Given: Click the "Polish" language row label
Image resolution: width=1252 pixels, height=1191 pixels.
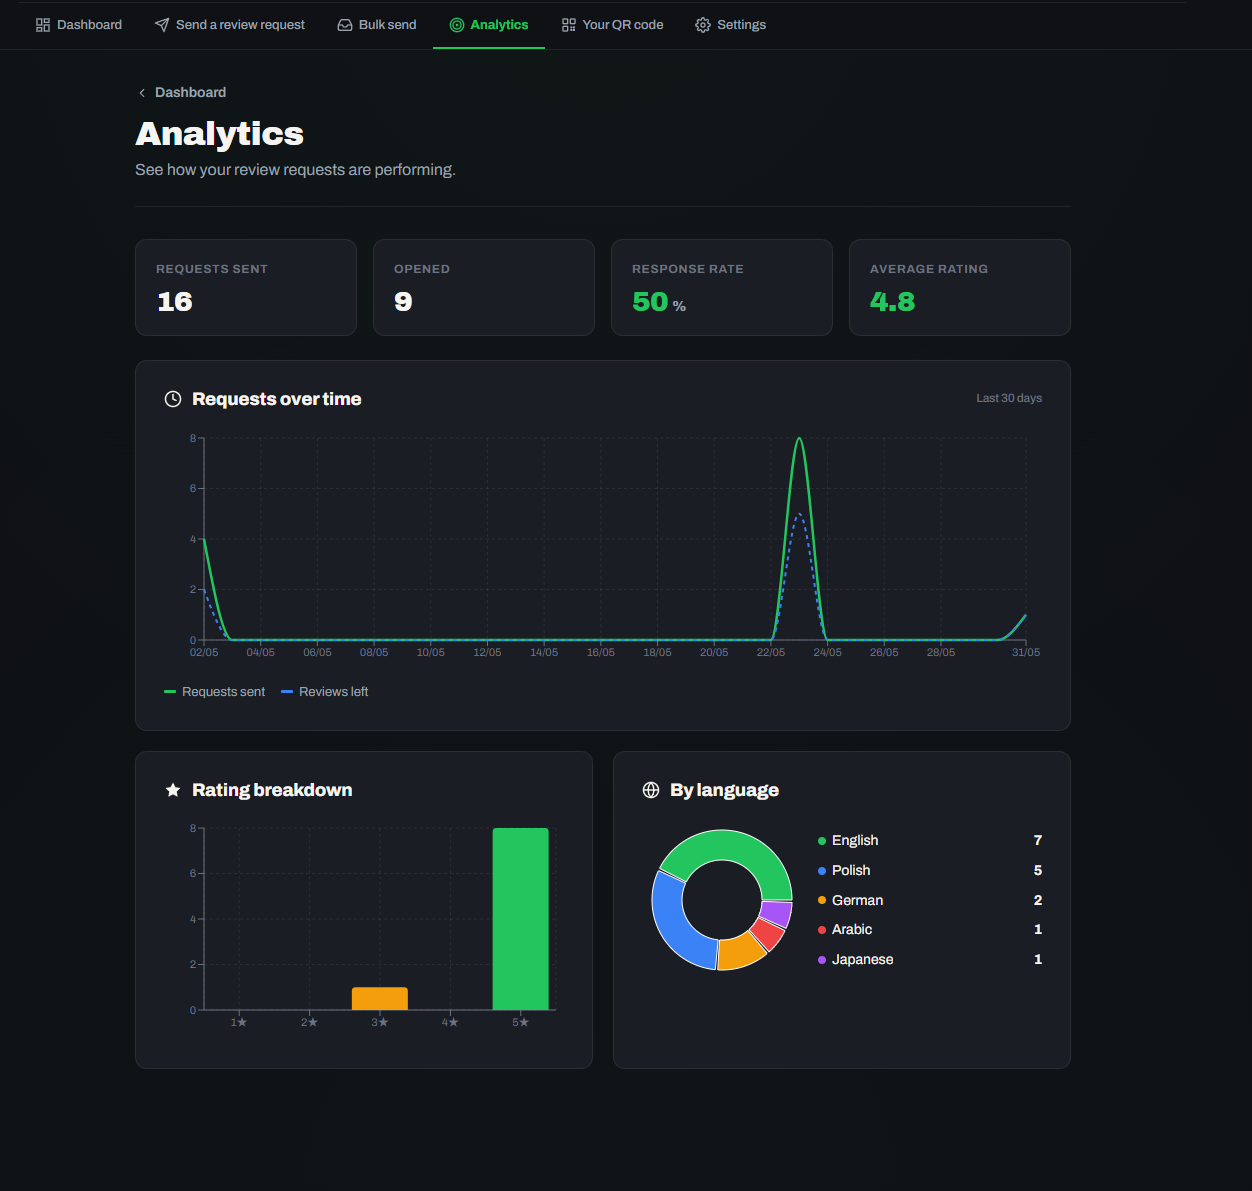Looking at the screenshot, I should click(x=851, y=871).
